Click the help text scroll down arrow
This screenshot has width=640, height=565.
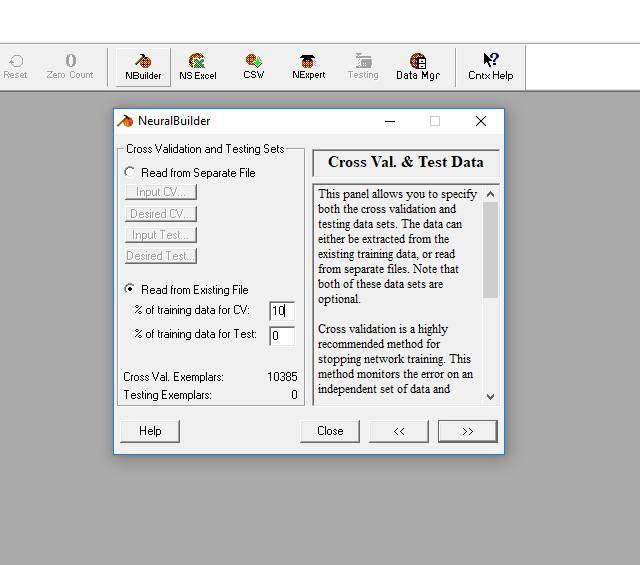click(491, 396)
